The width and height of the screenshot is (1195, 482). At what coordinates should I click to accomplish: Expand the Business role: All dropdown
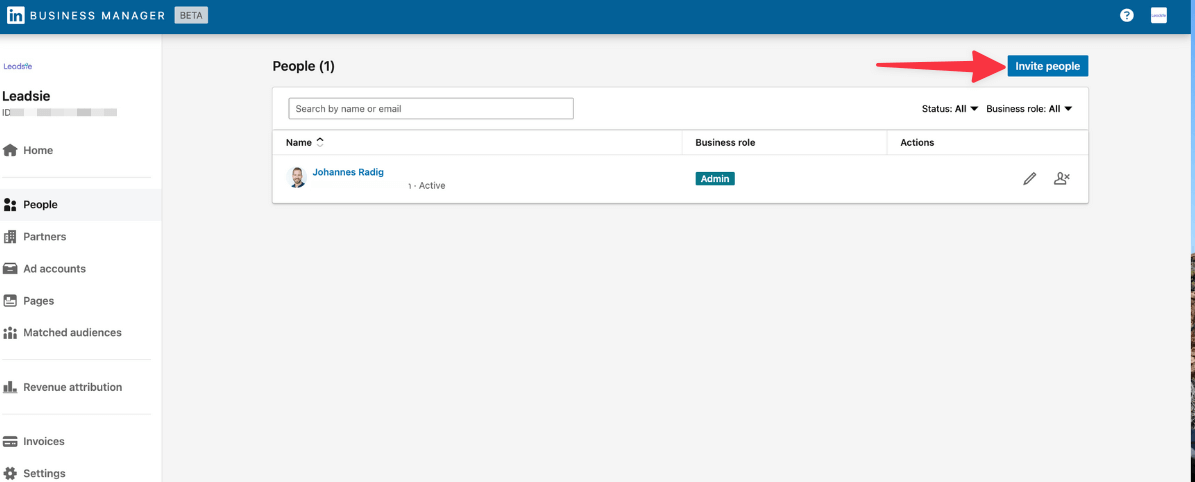point(1030,109)
